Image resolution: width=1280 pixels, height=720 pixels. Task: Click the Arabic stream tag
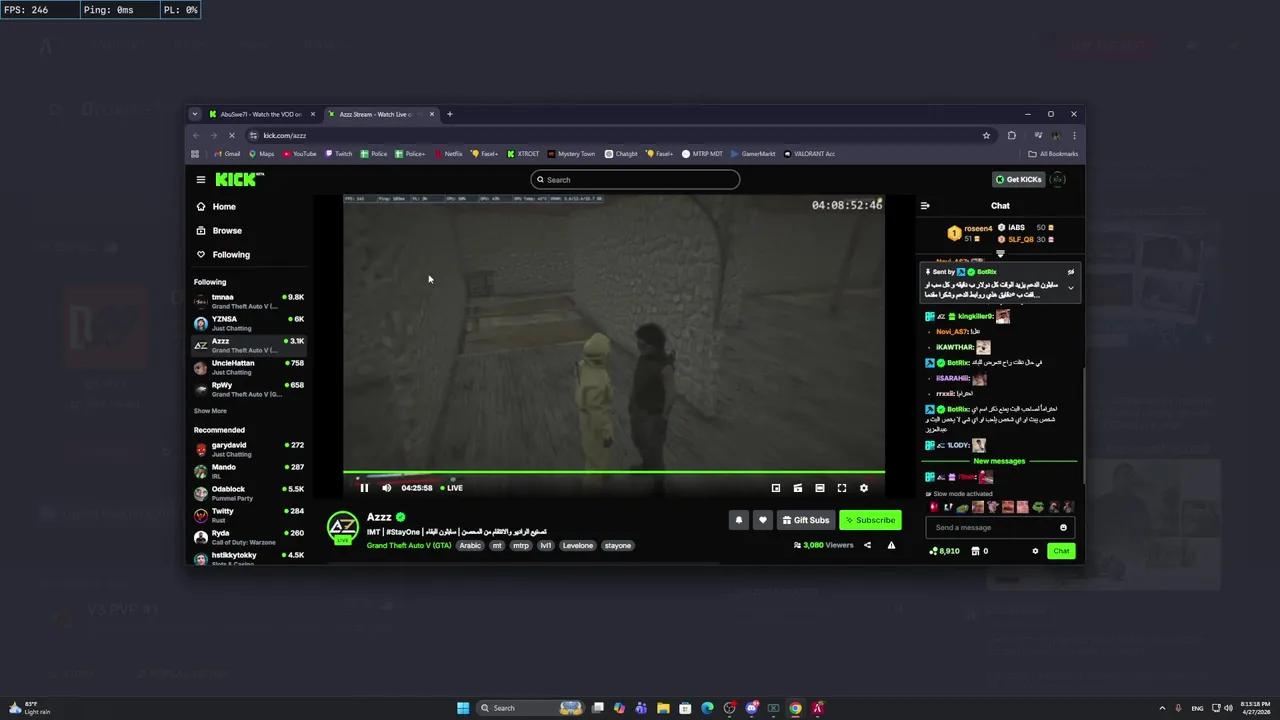coord(470,546)
